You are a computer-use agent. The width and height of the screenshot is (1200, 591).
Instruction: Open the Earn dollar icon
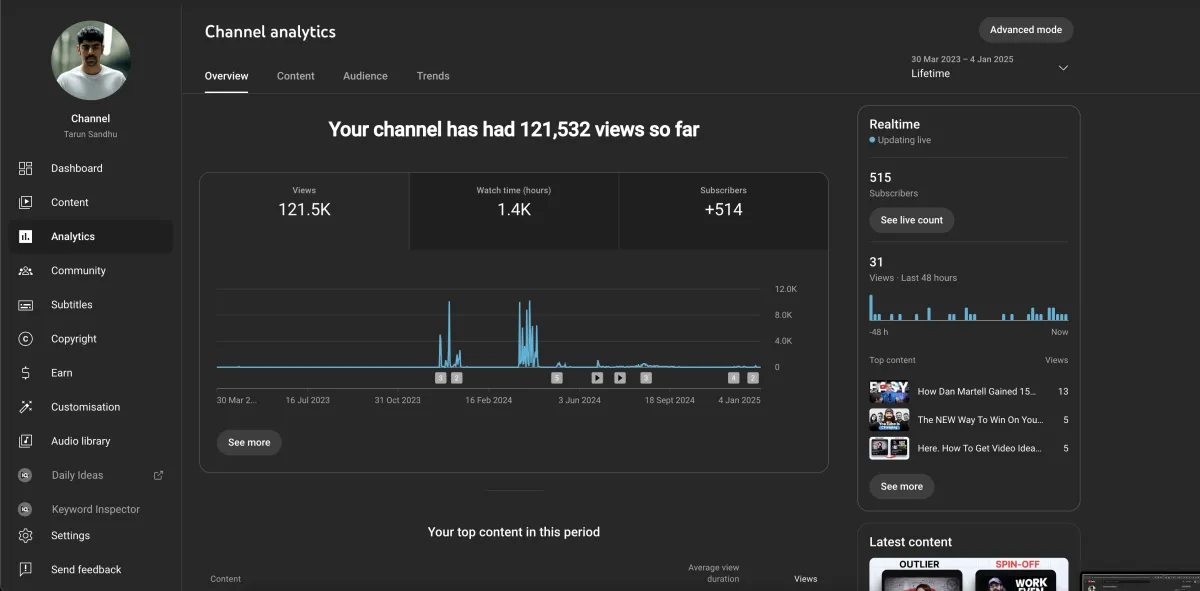pos(26,373)
